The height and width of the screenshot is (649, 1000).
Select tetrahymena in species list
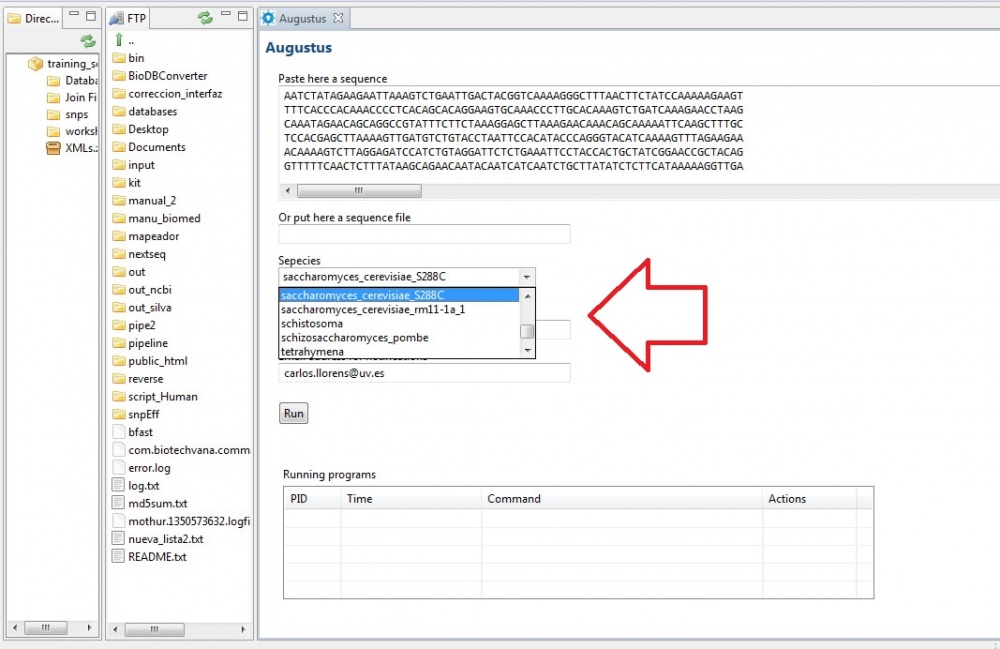[313, 352]
